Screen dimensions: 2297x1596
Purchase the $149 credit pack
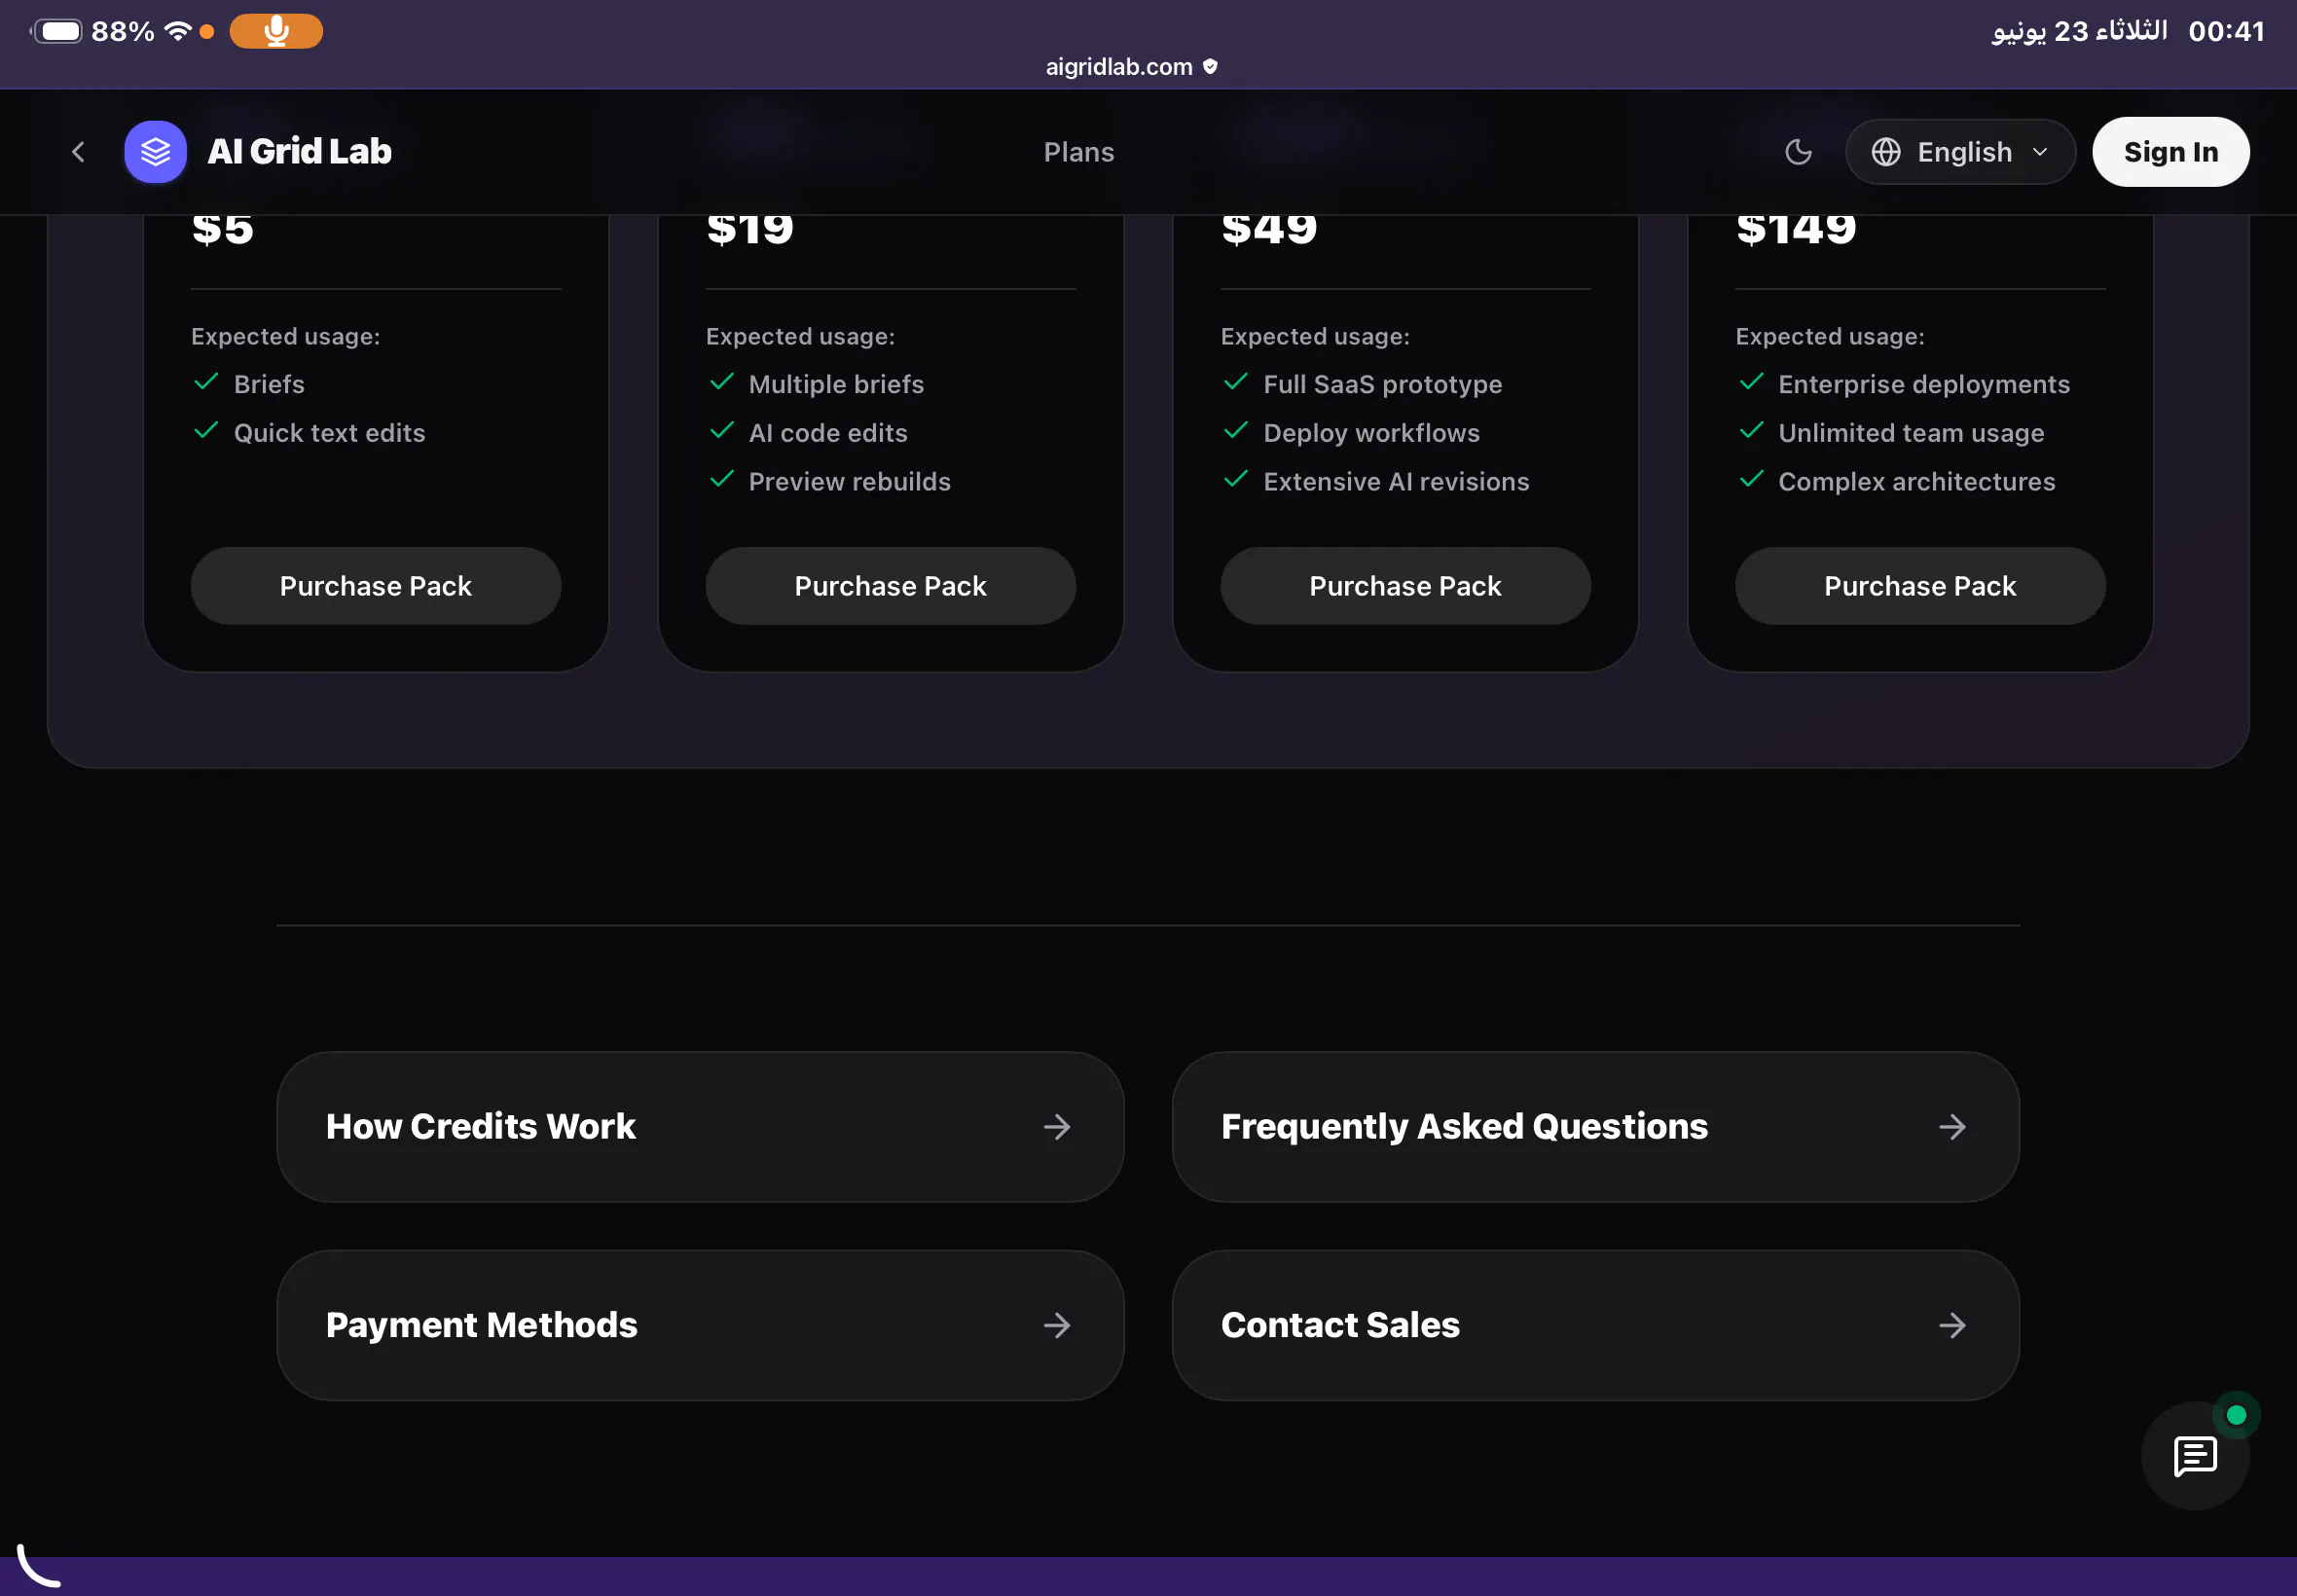pos(1920,586)
